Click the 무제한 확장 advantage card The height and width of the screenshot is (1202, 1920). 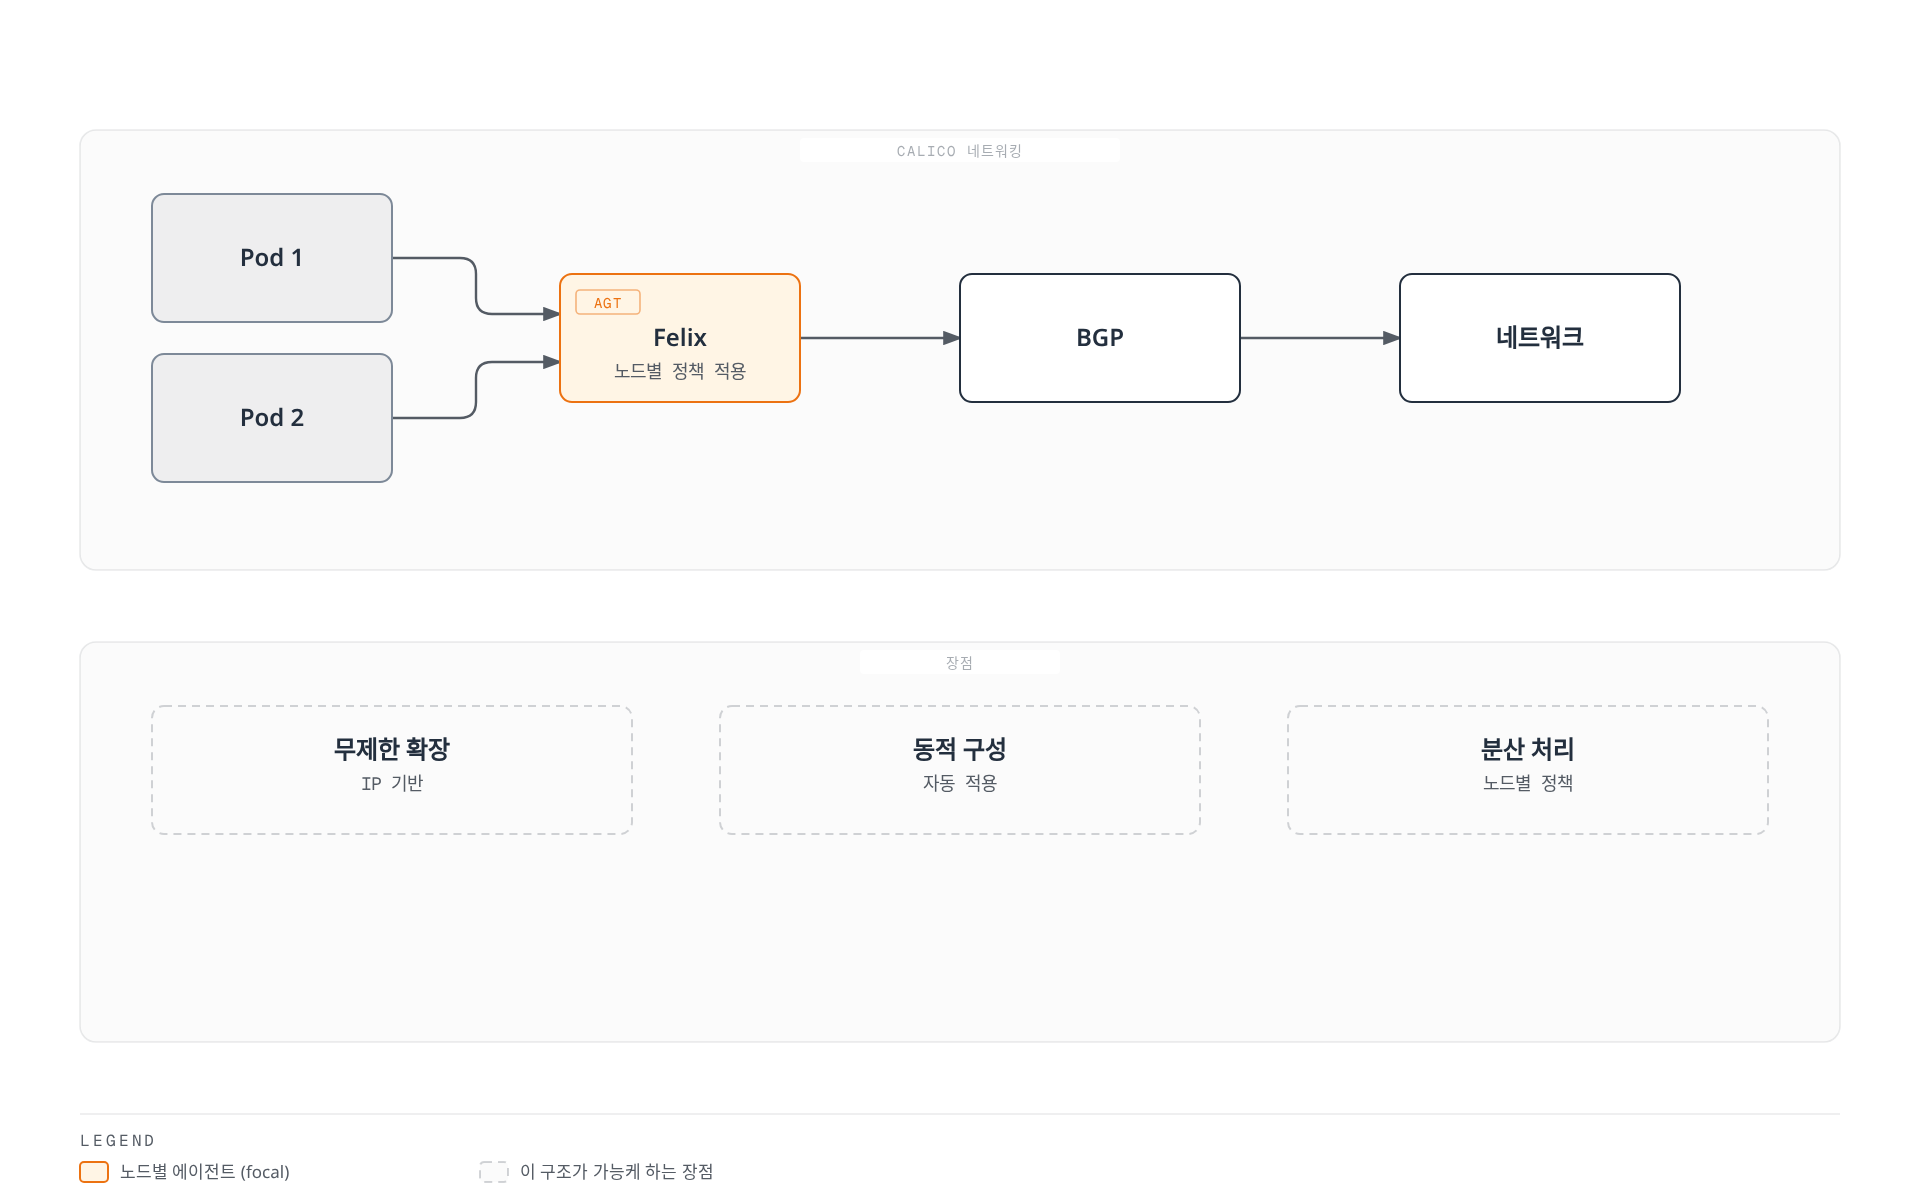[x=392, y=770]
